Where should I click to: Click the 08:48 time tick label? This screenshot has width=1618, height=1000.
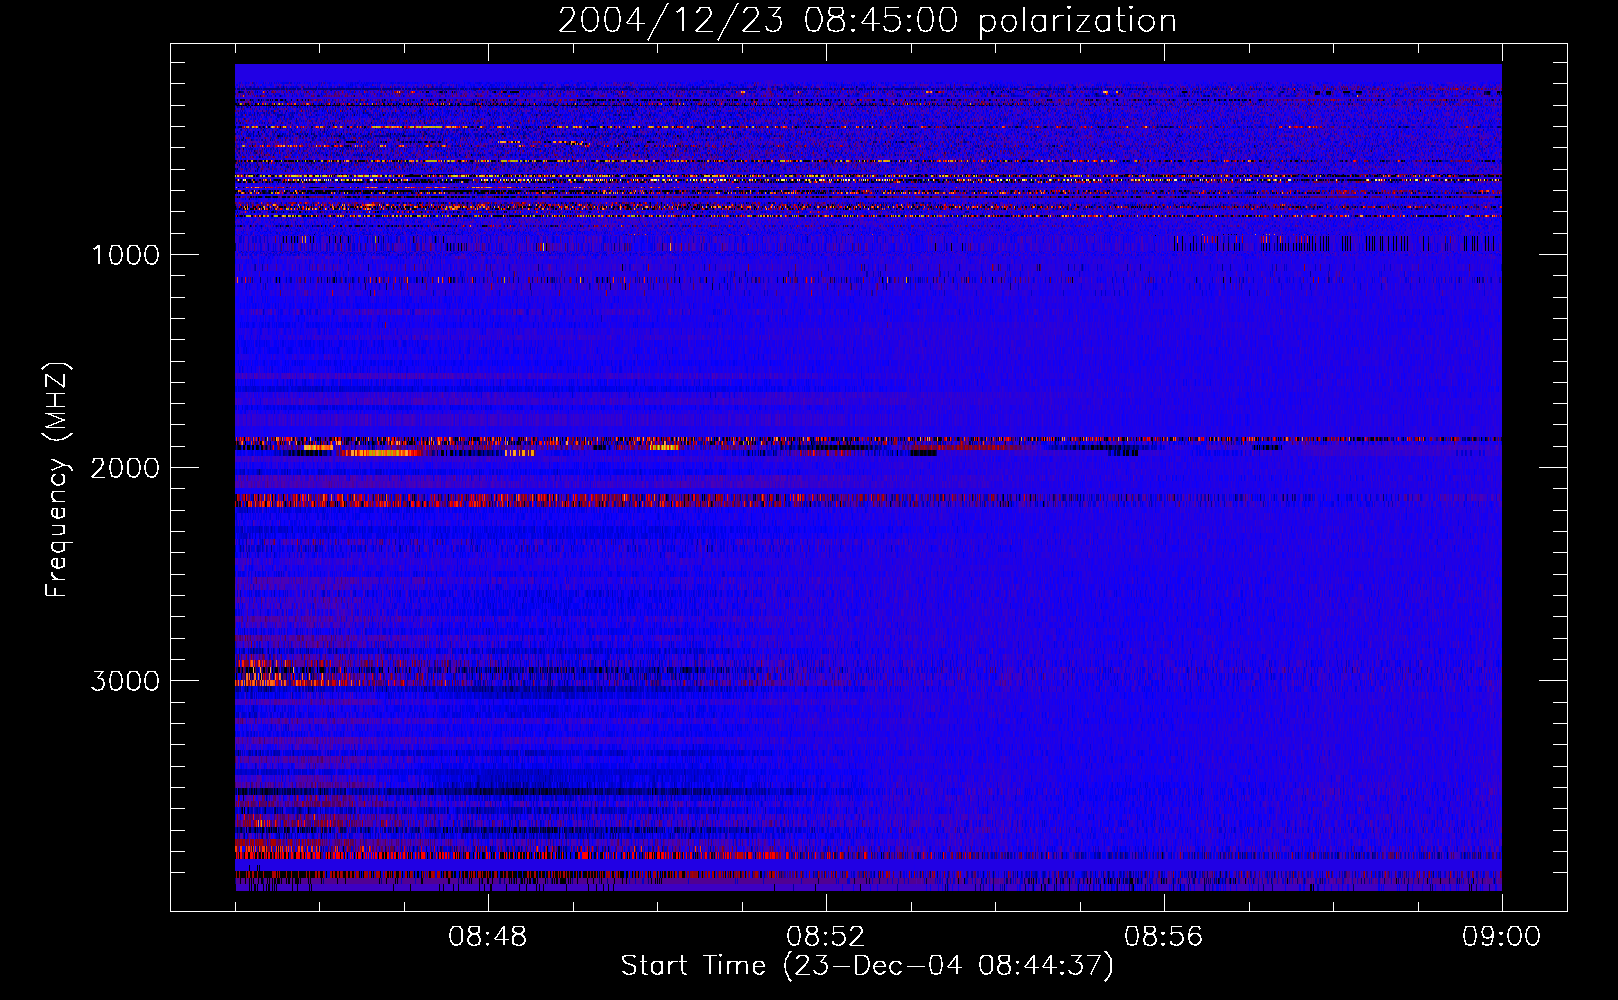(488, 937)
